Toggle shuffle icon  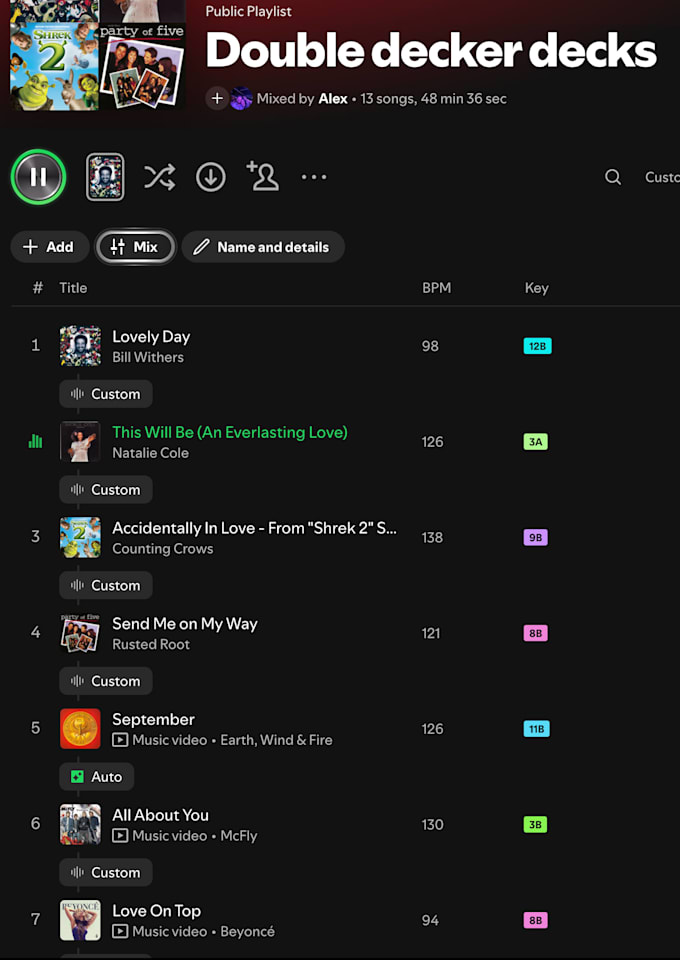(x=159, y=178)
